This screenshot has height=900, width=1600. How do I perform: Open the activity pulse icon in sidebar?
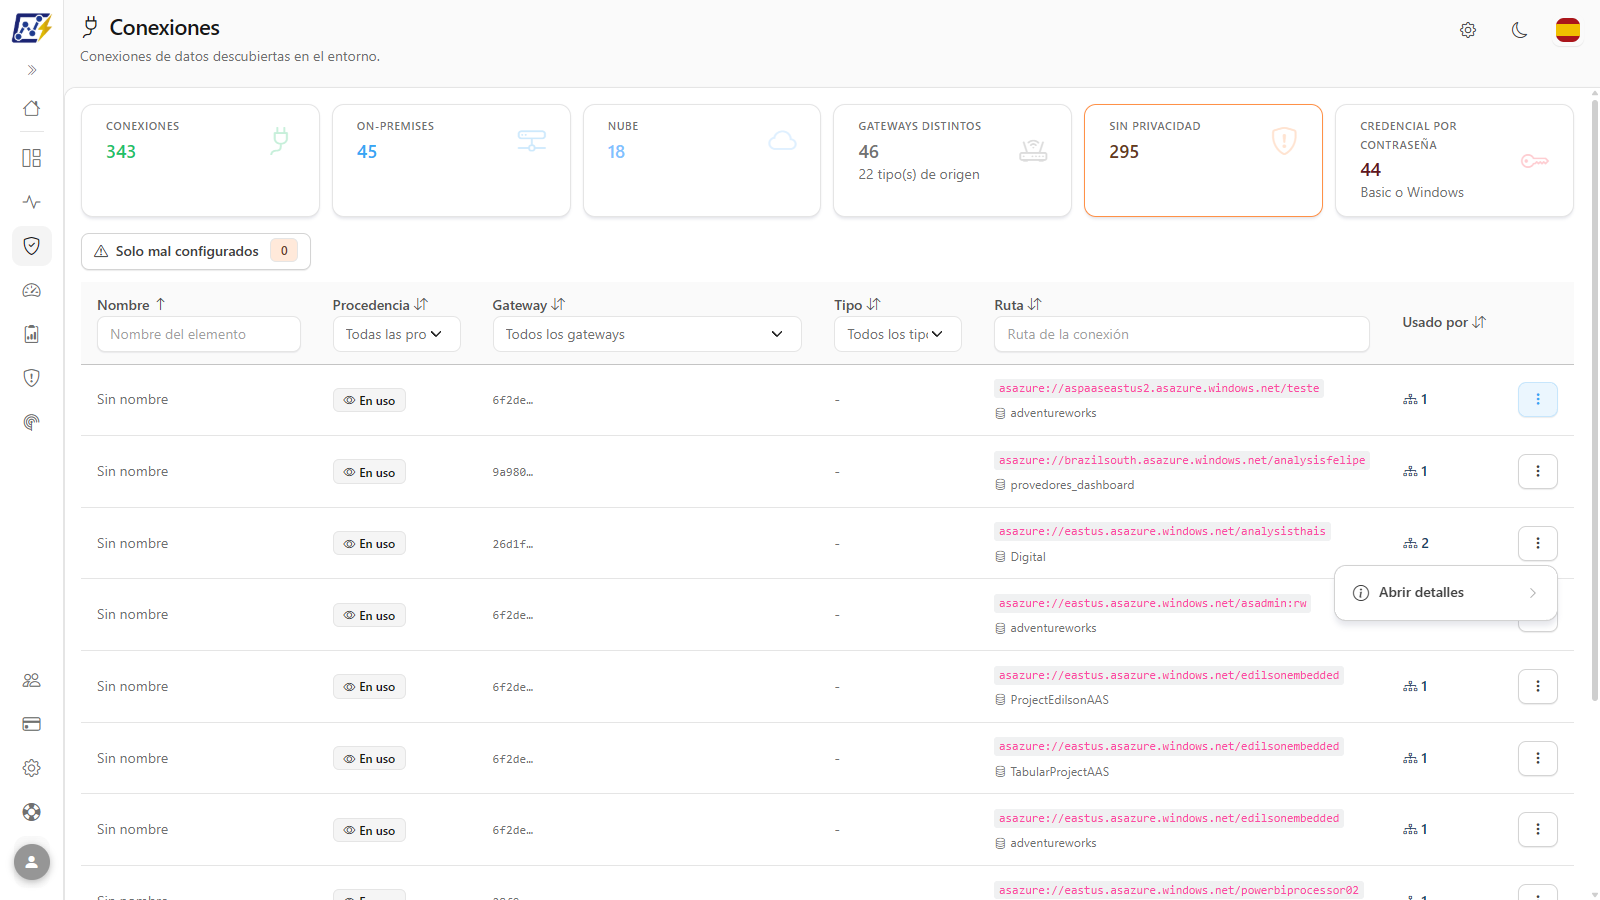[x=32, y=202]
